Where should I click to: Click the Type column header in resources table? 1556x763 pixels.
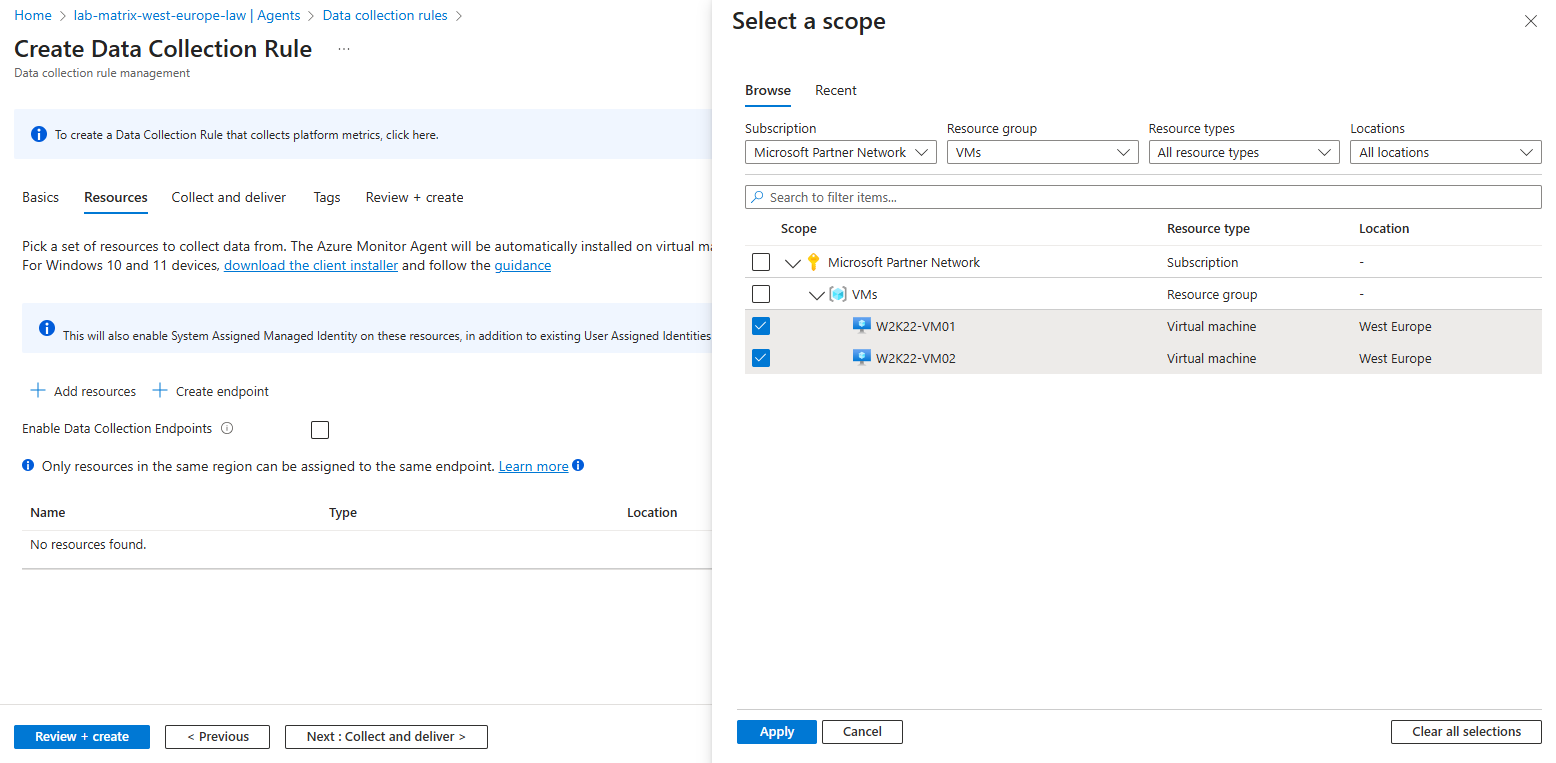pos(343,512)
